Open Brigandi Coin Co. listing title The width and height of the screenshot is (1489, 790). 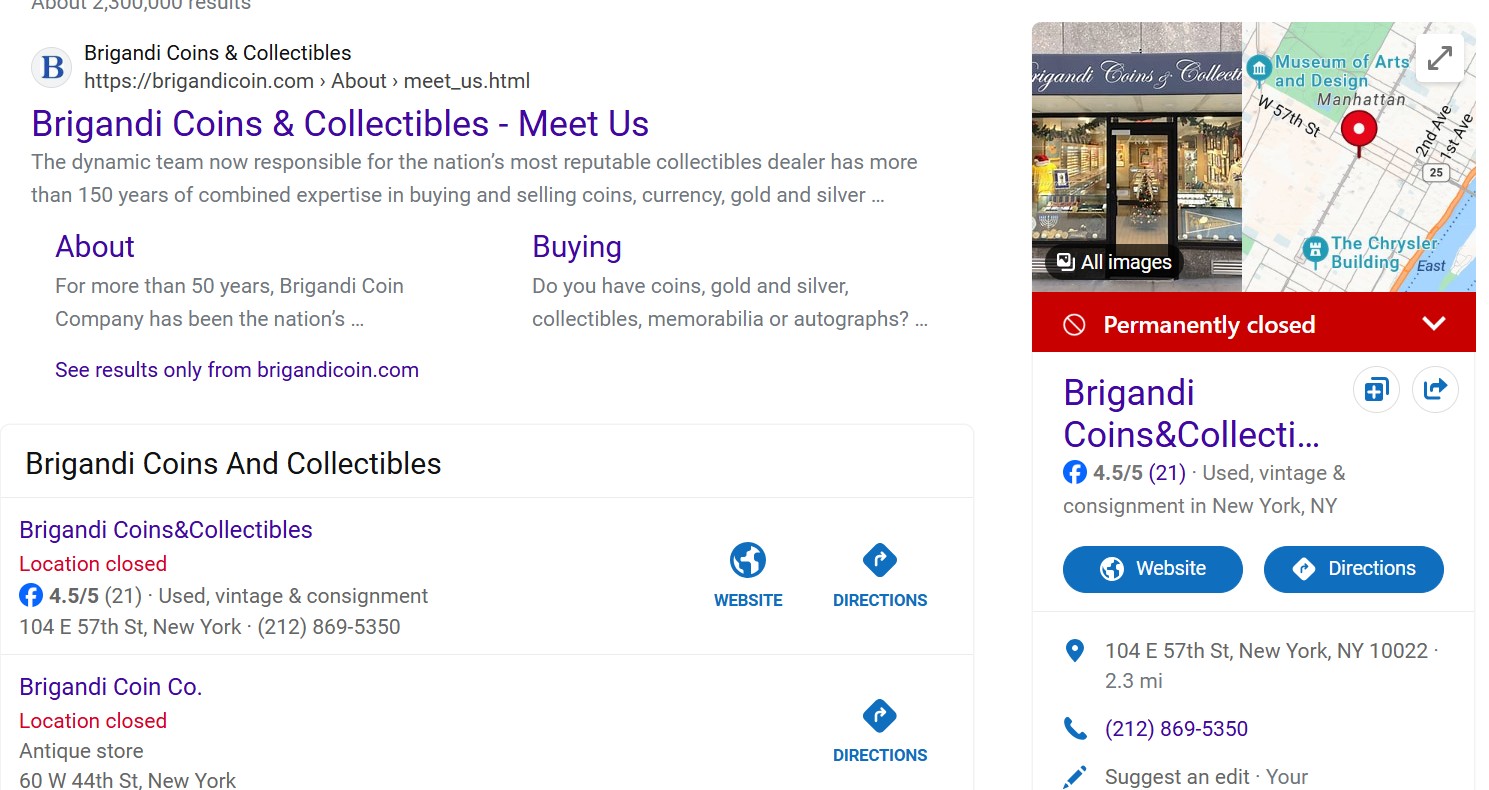[x=111, y=687]
